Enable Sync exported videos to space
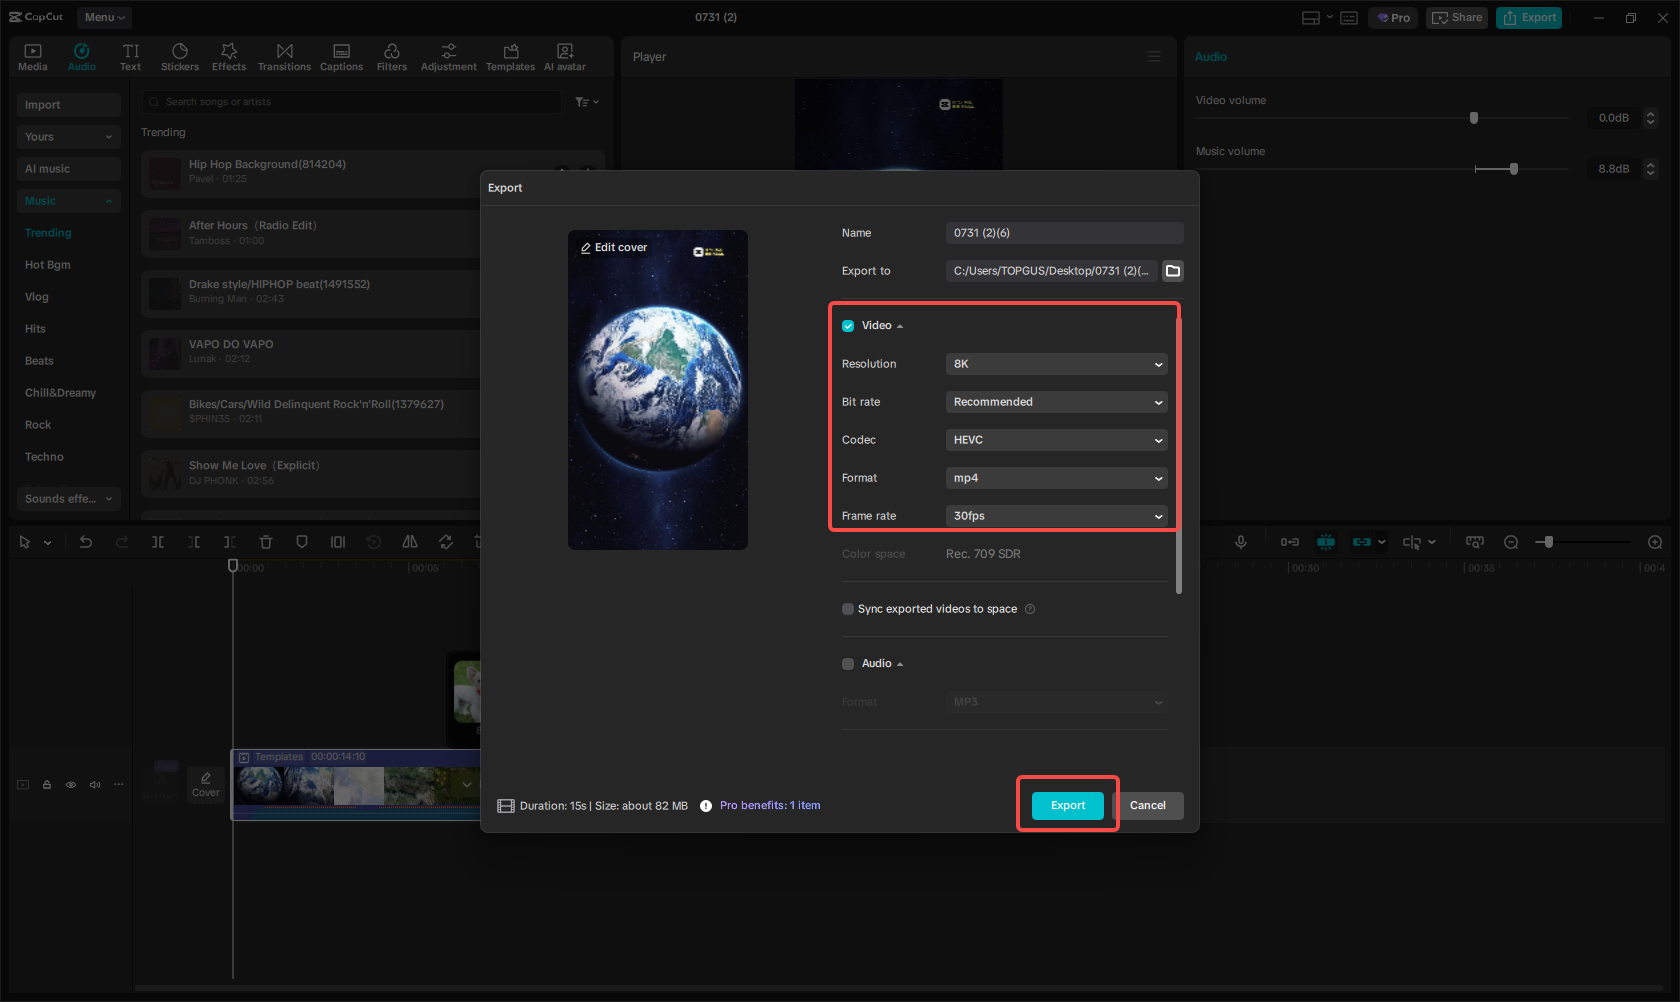Screen dimensions: 1680x1002 (x=848, y=609)
